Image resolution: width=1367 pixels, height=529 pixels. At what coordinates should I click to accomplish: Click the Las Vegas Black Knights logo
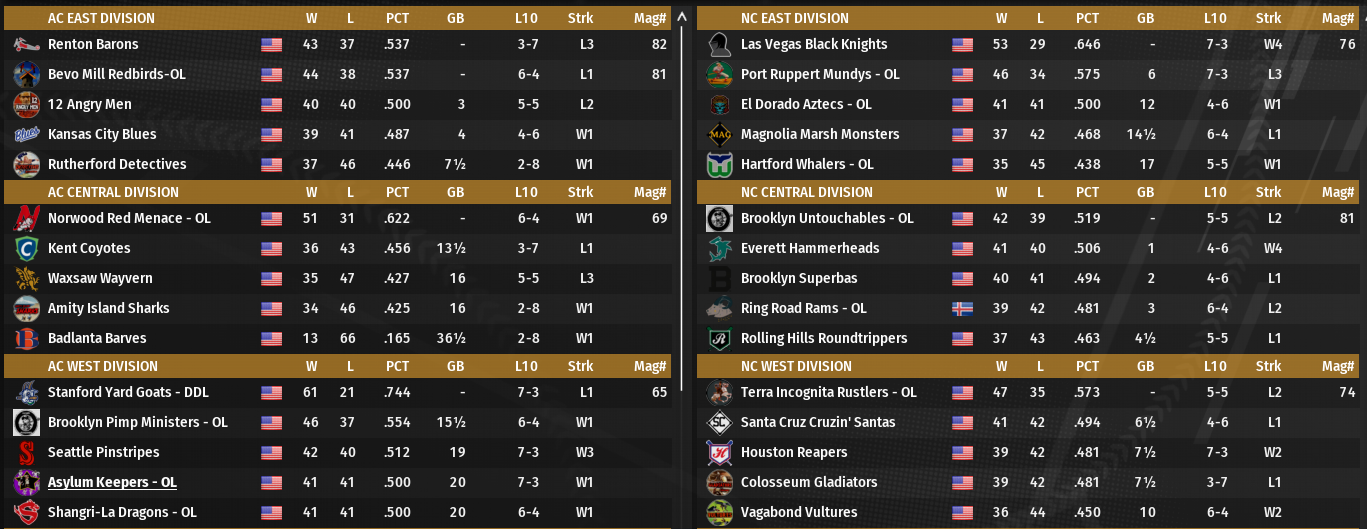719,44
